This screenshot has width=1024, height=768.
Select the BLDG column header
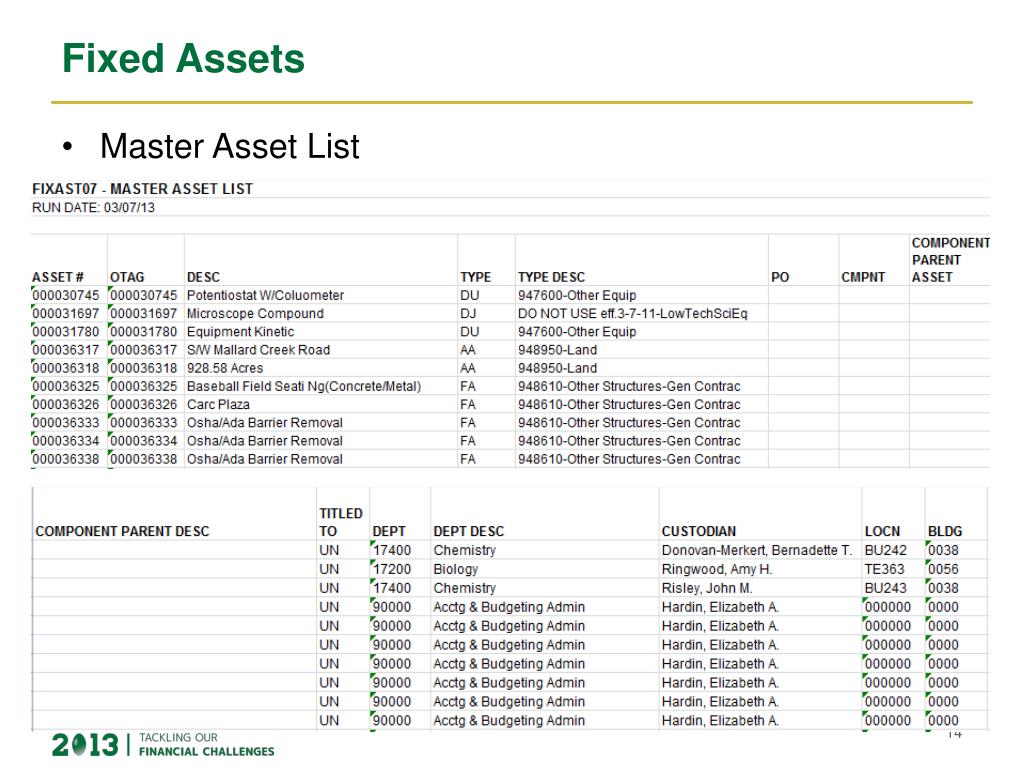coord(945,532)
